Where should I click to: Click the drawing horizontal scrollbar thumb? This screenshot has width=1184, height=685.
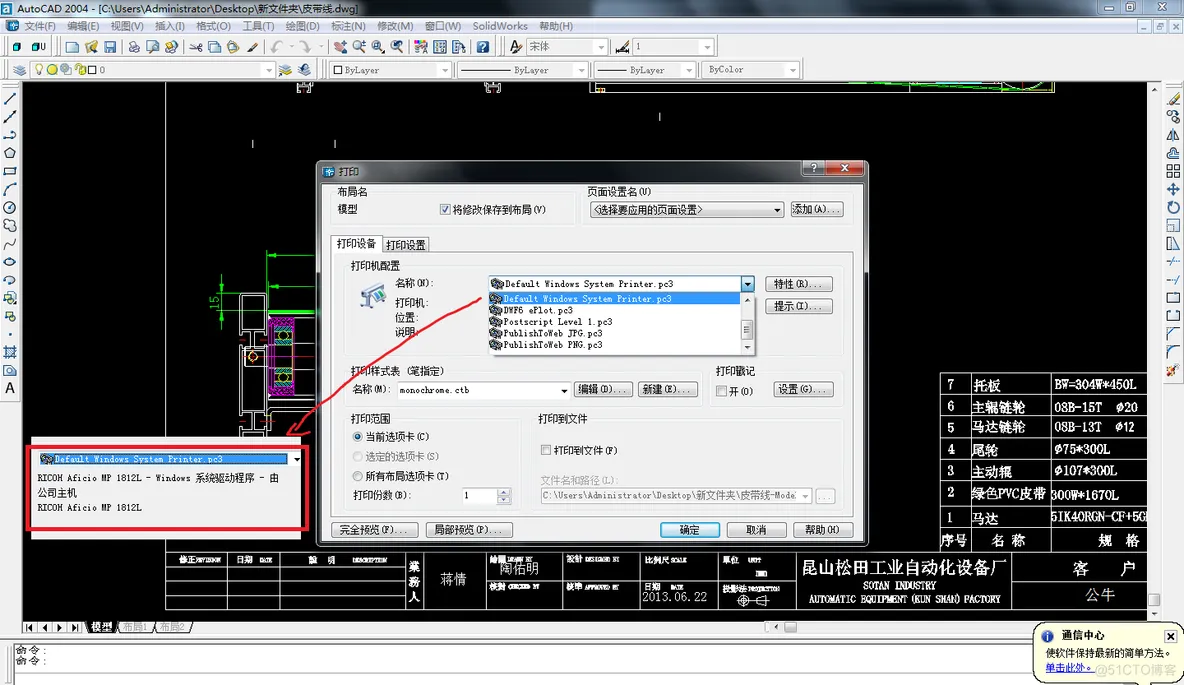tap(790, 627)
